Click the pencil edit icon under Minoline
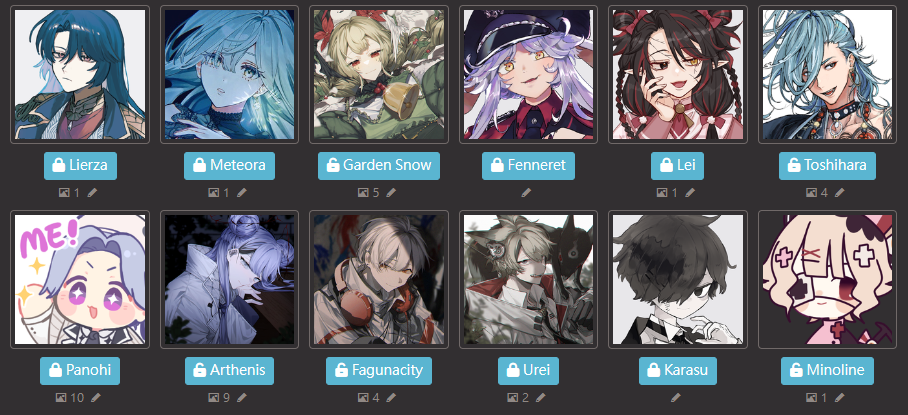Image resolution: width=908 pixels, height=415 pixels. [840, 397]
